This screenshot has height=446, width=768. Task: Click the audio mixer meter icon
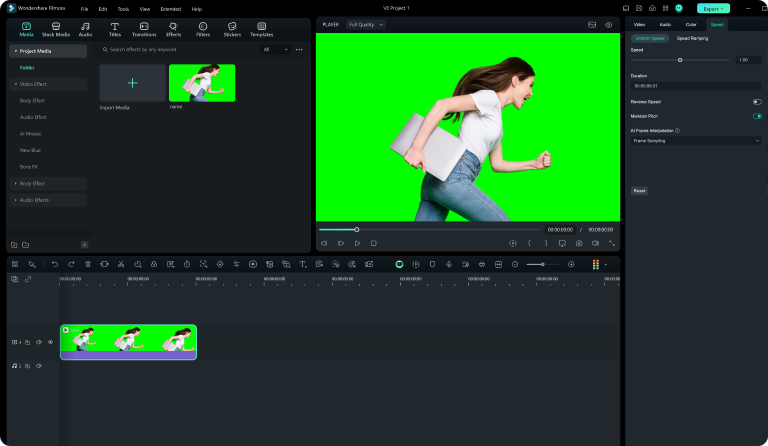pos(596,264)
